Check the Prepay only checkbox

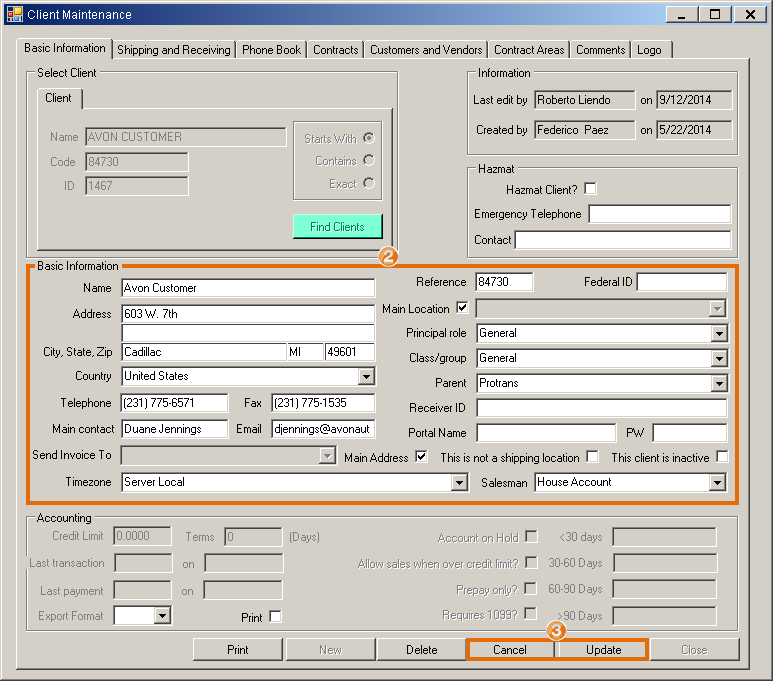530,589
